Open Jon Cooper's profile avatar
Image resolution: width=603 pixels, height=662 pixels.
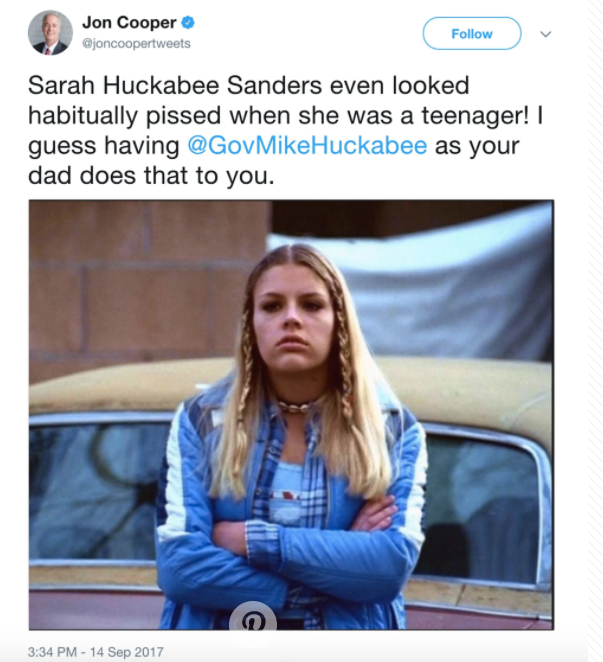(x=50, y=33)
